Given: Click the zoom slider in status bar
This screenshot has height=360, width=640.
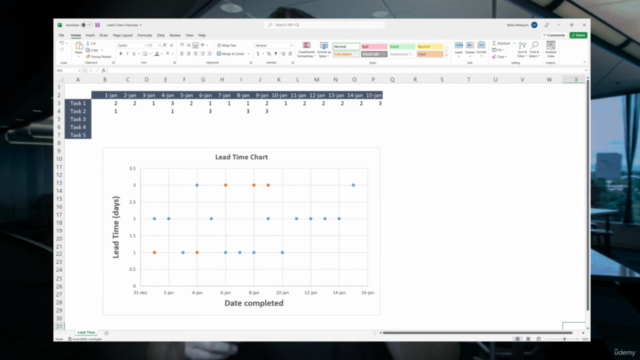Looking at the screenshot, I should click(564, 339).
